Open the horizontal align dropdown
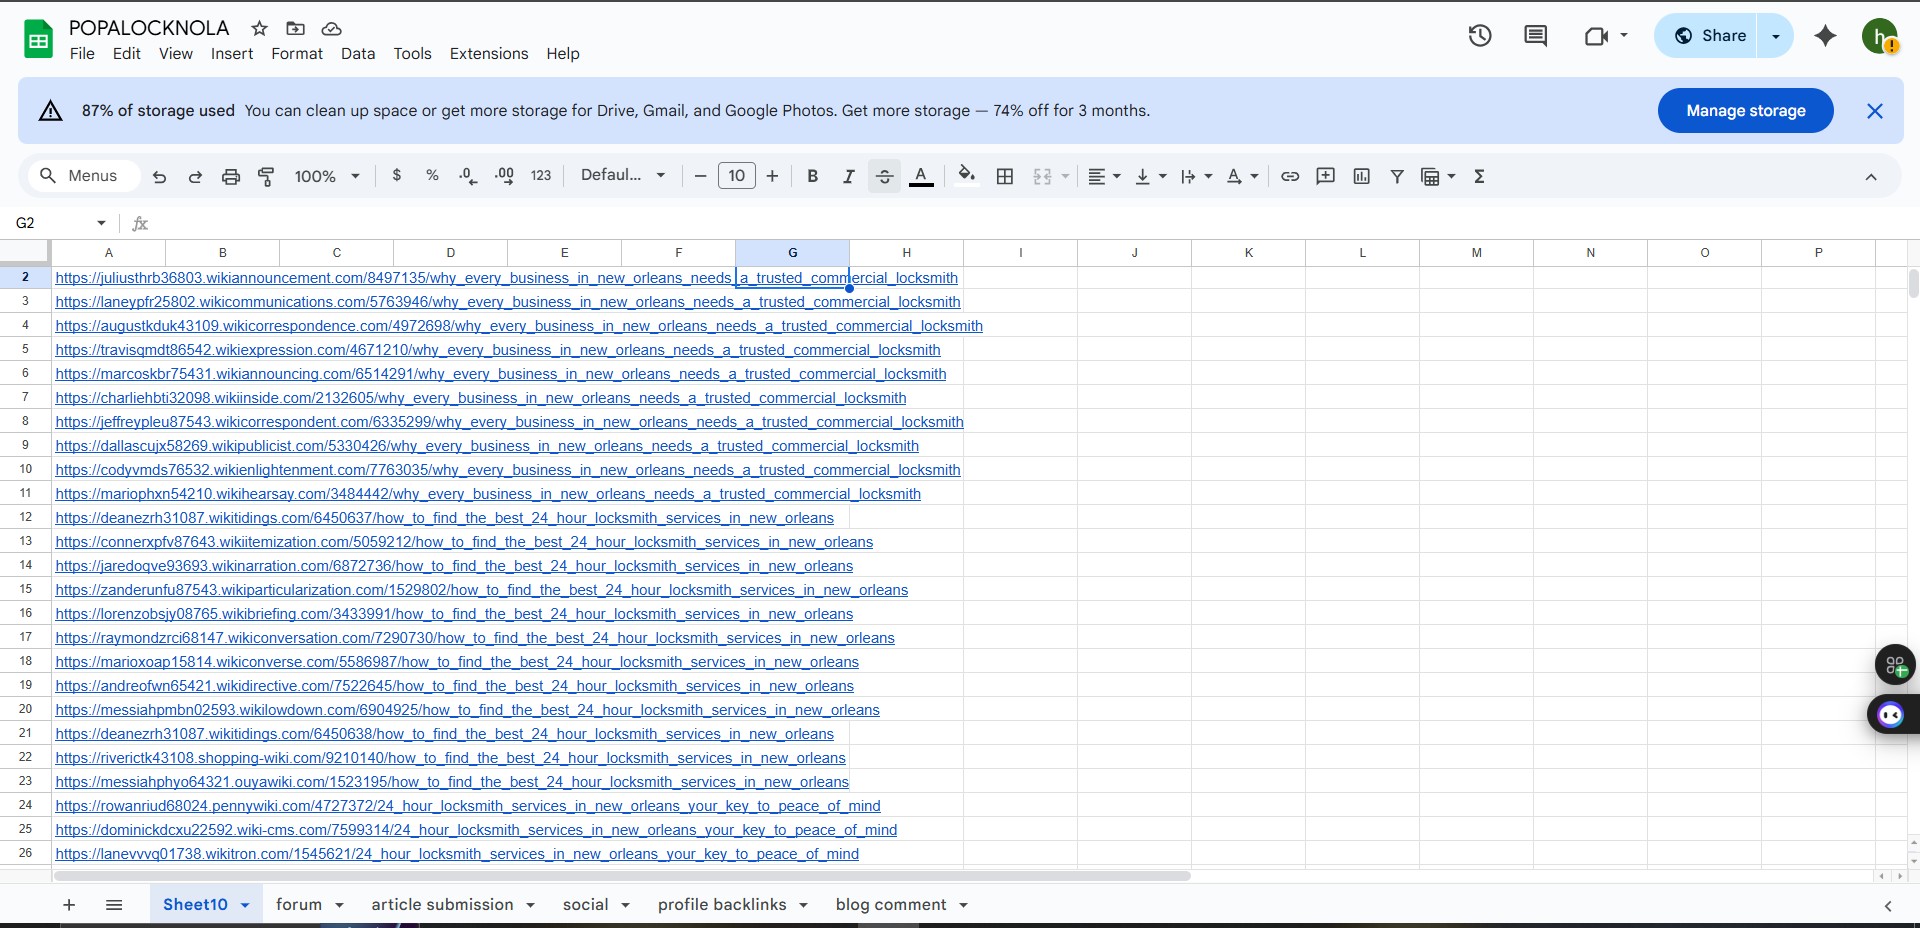This screenshot has height=928, width=1920. (x=1104, y=176)
